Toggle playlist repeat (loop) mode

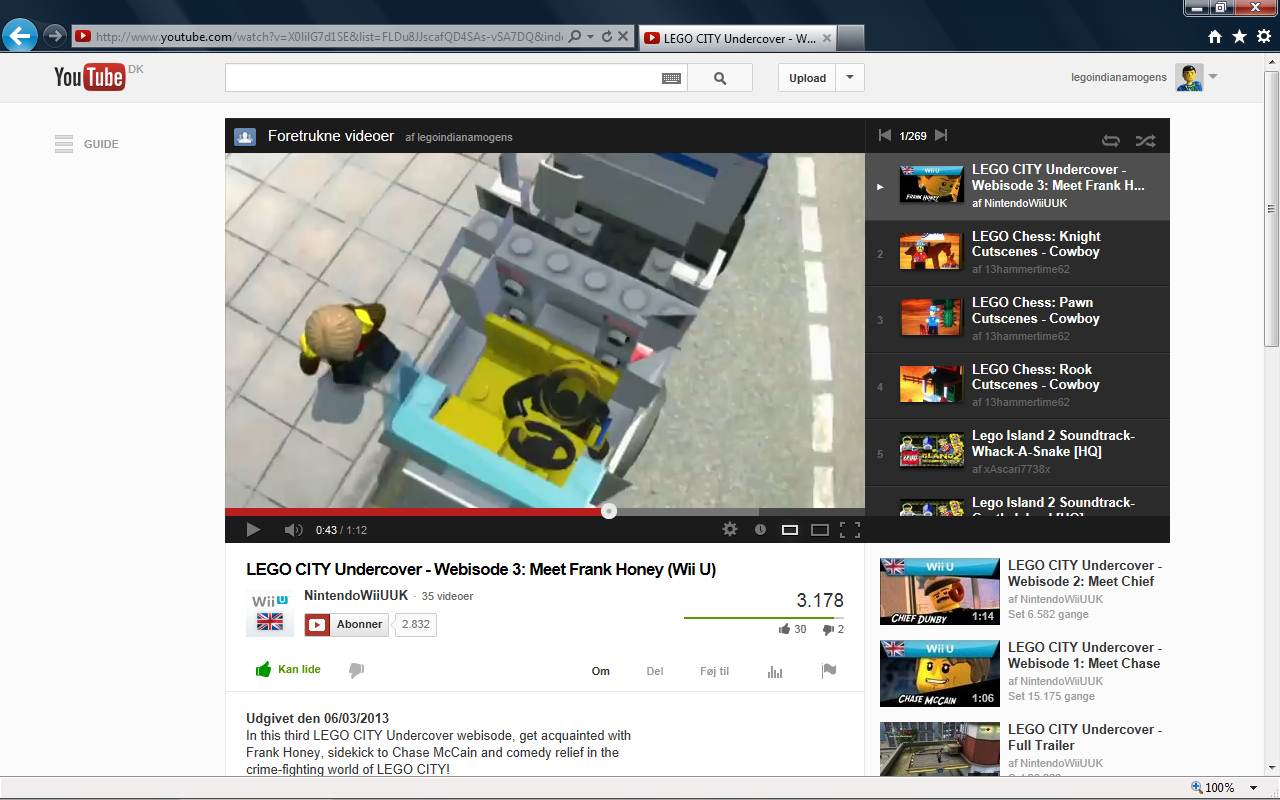[x=1111, y=140]
